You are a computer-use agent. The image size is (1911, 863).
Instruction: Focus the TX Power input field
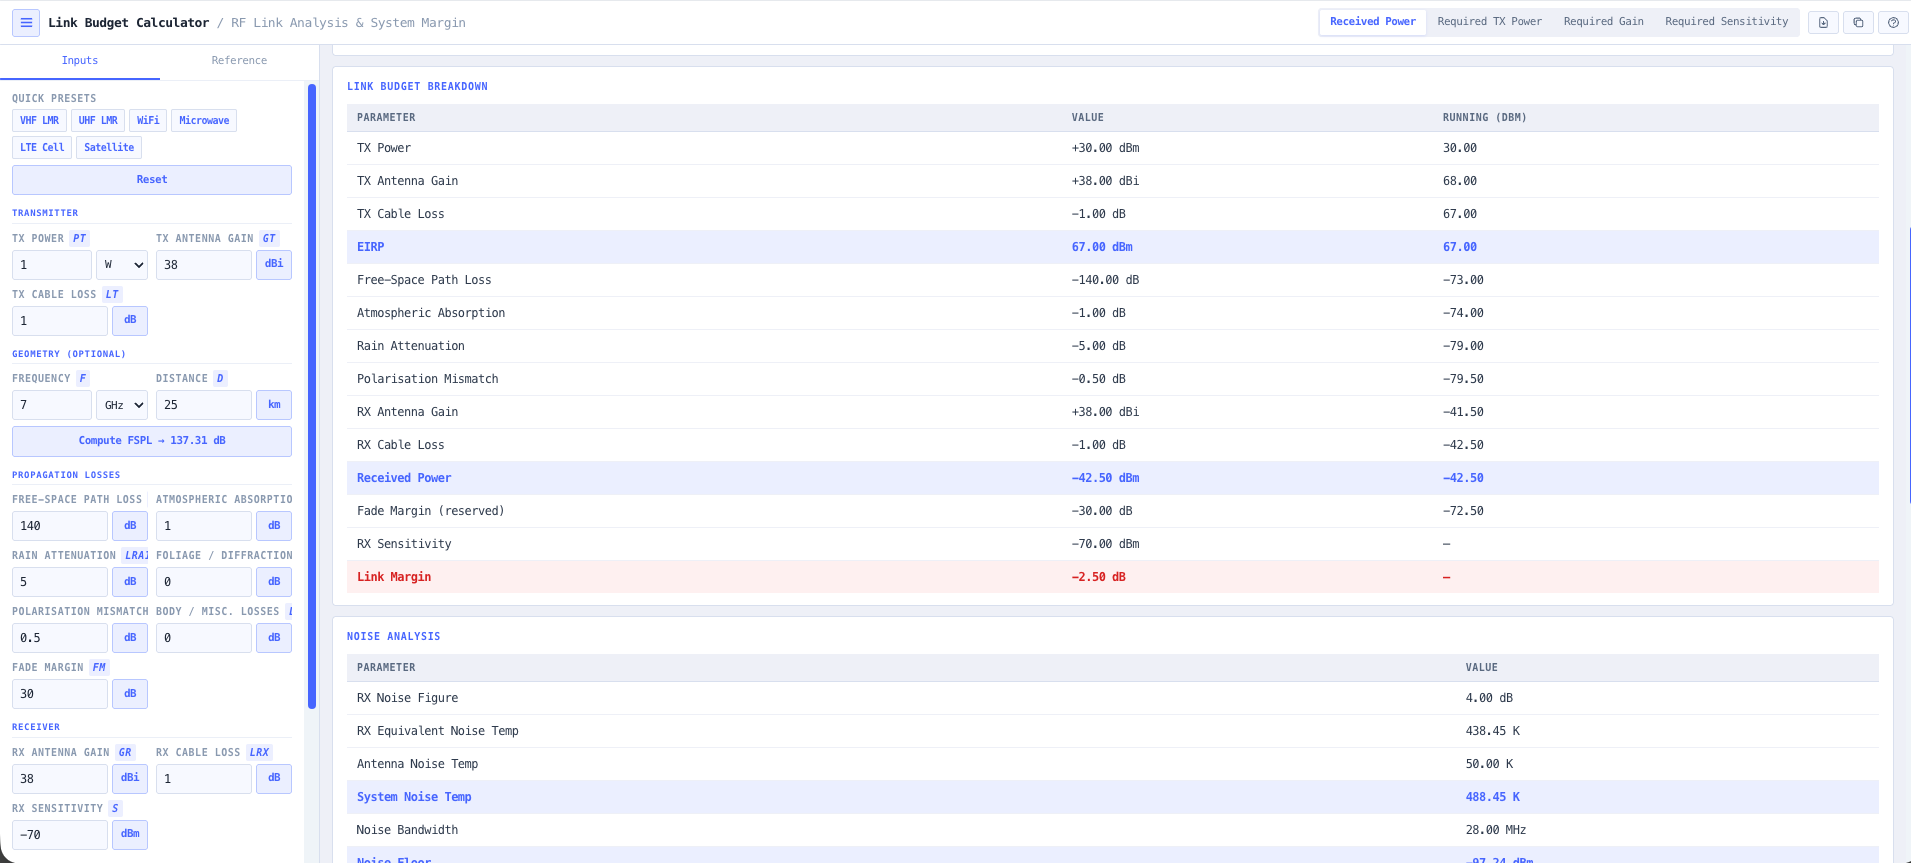pyautogui.click(x=52, y=265)
